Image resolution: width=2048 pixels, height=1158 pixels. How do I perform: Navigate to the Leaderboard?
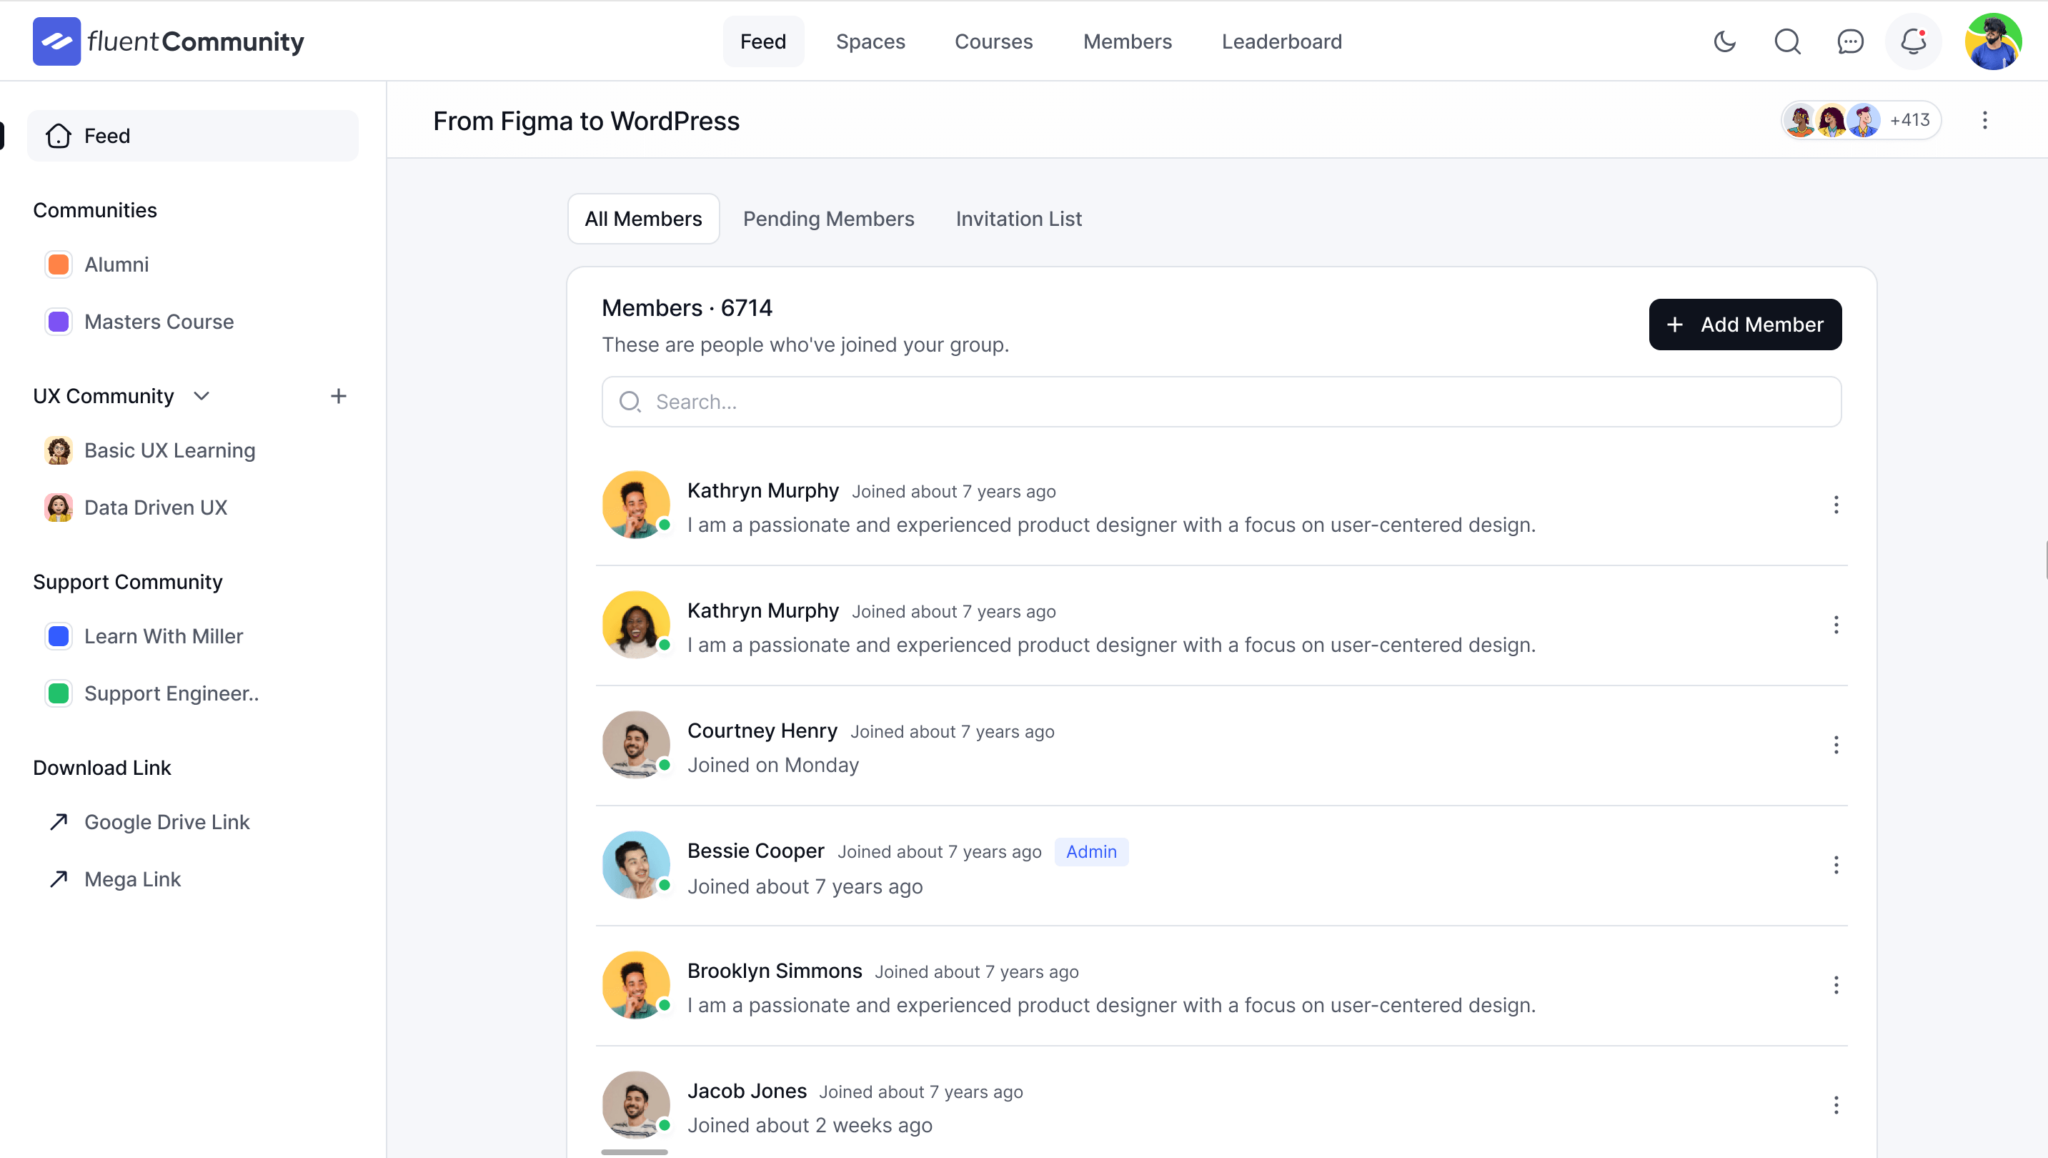pyautogui.click(x=1281, y=41)
